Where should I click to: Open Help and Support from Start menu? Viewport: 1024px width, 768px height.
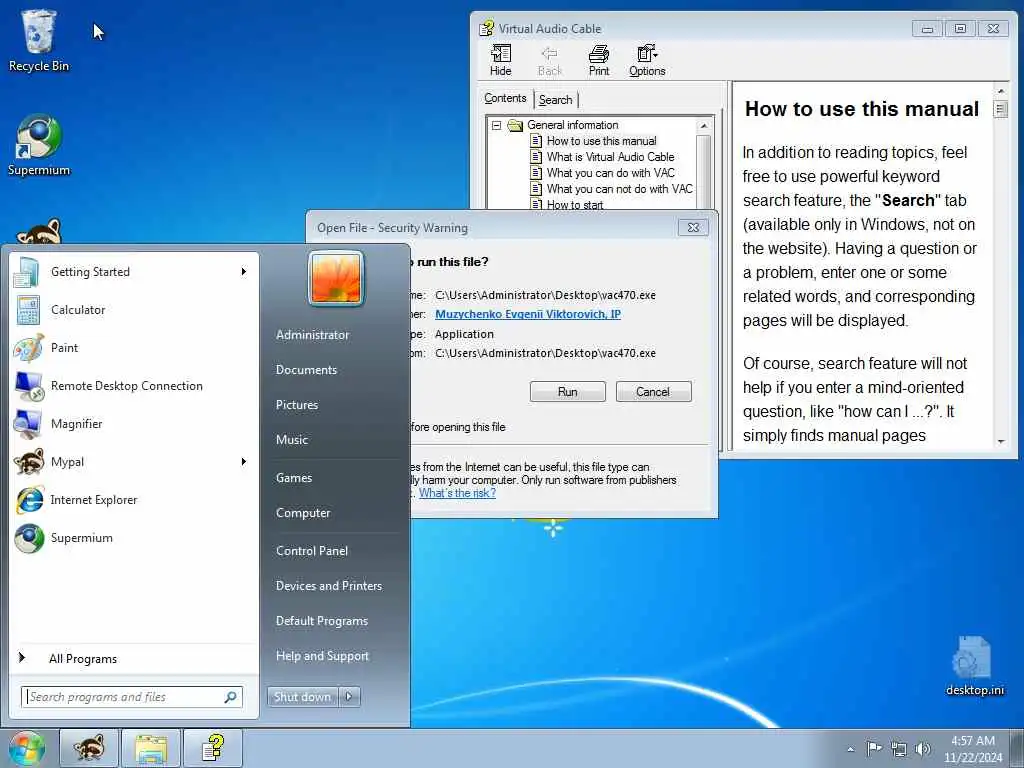click(323, 656)
